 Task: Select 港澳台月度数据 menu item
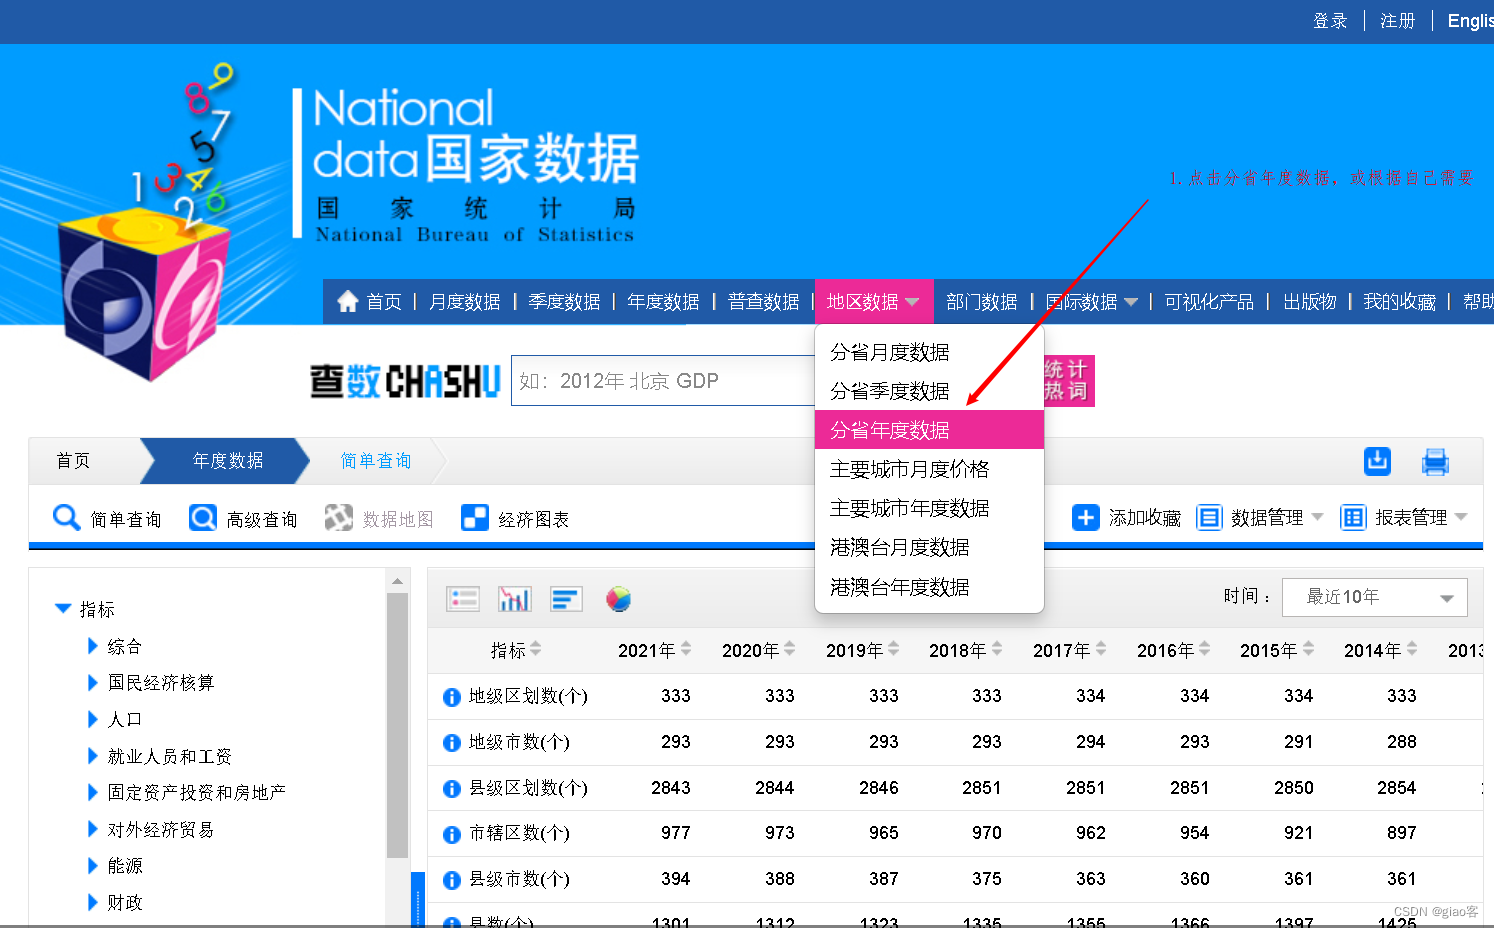click(930, 547)
